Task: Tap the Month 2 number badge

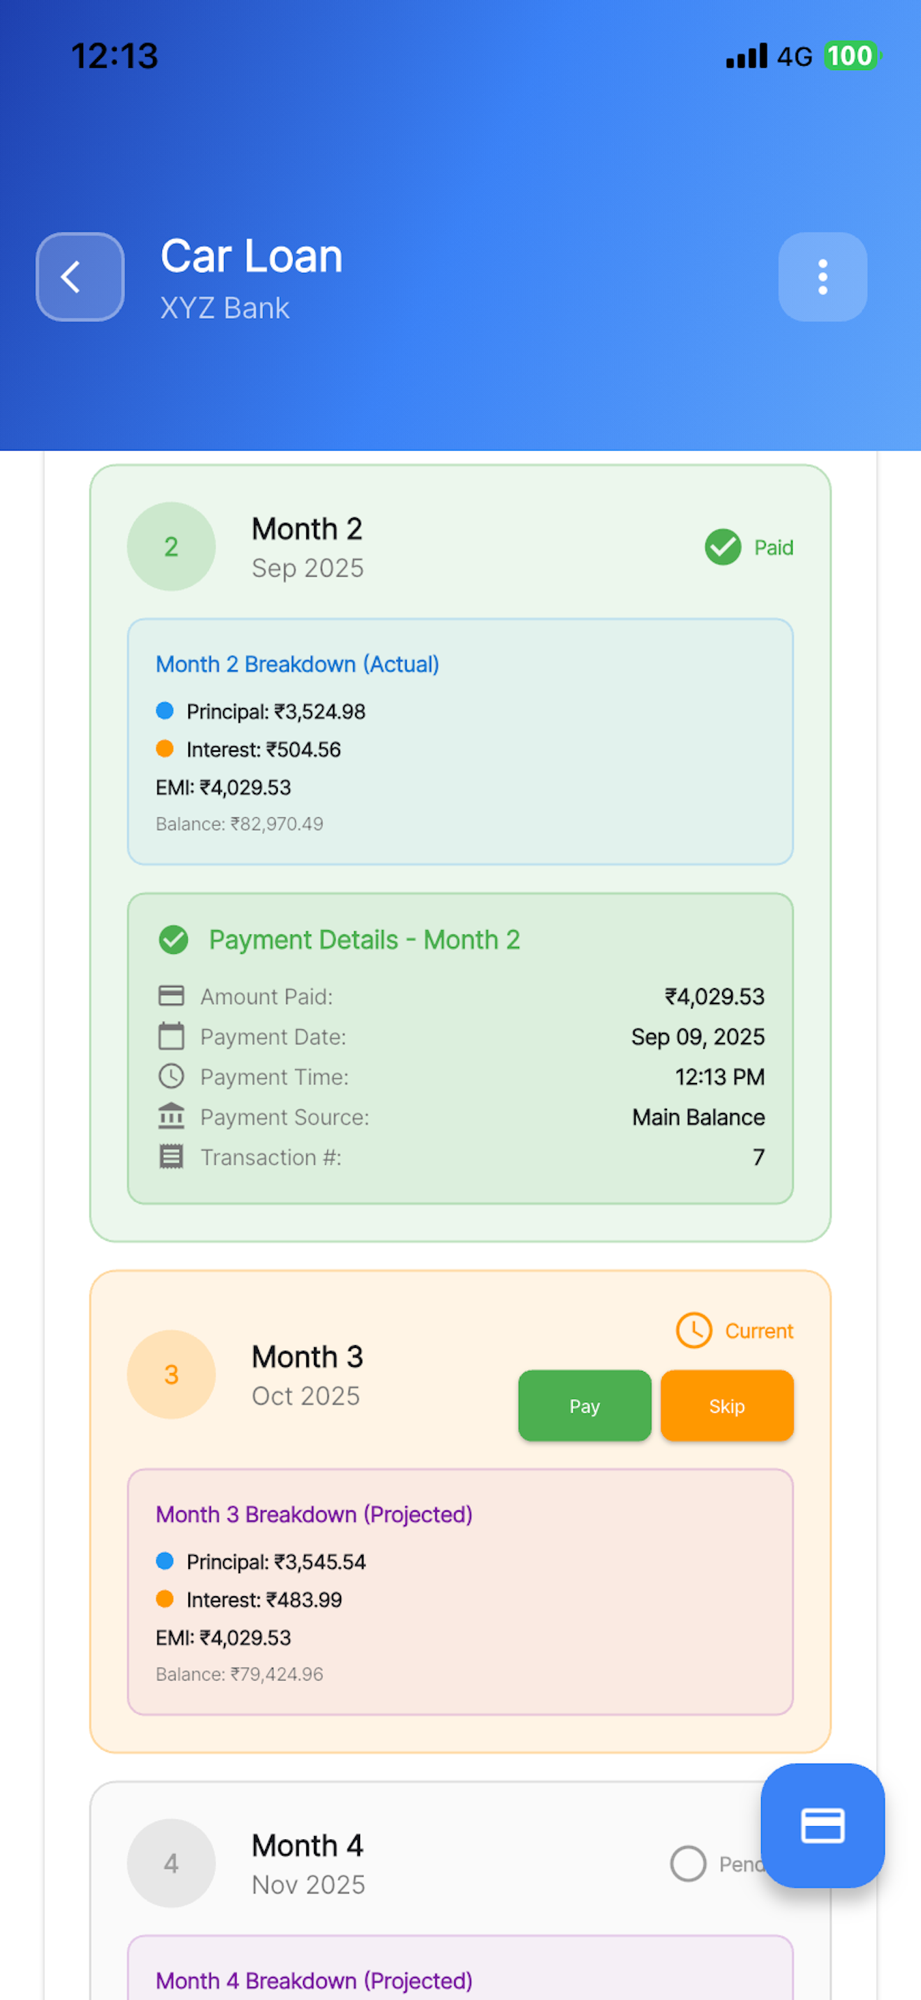Action: point(171,546)
